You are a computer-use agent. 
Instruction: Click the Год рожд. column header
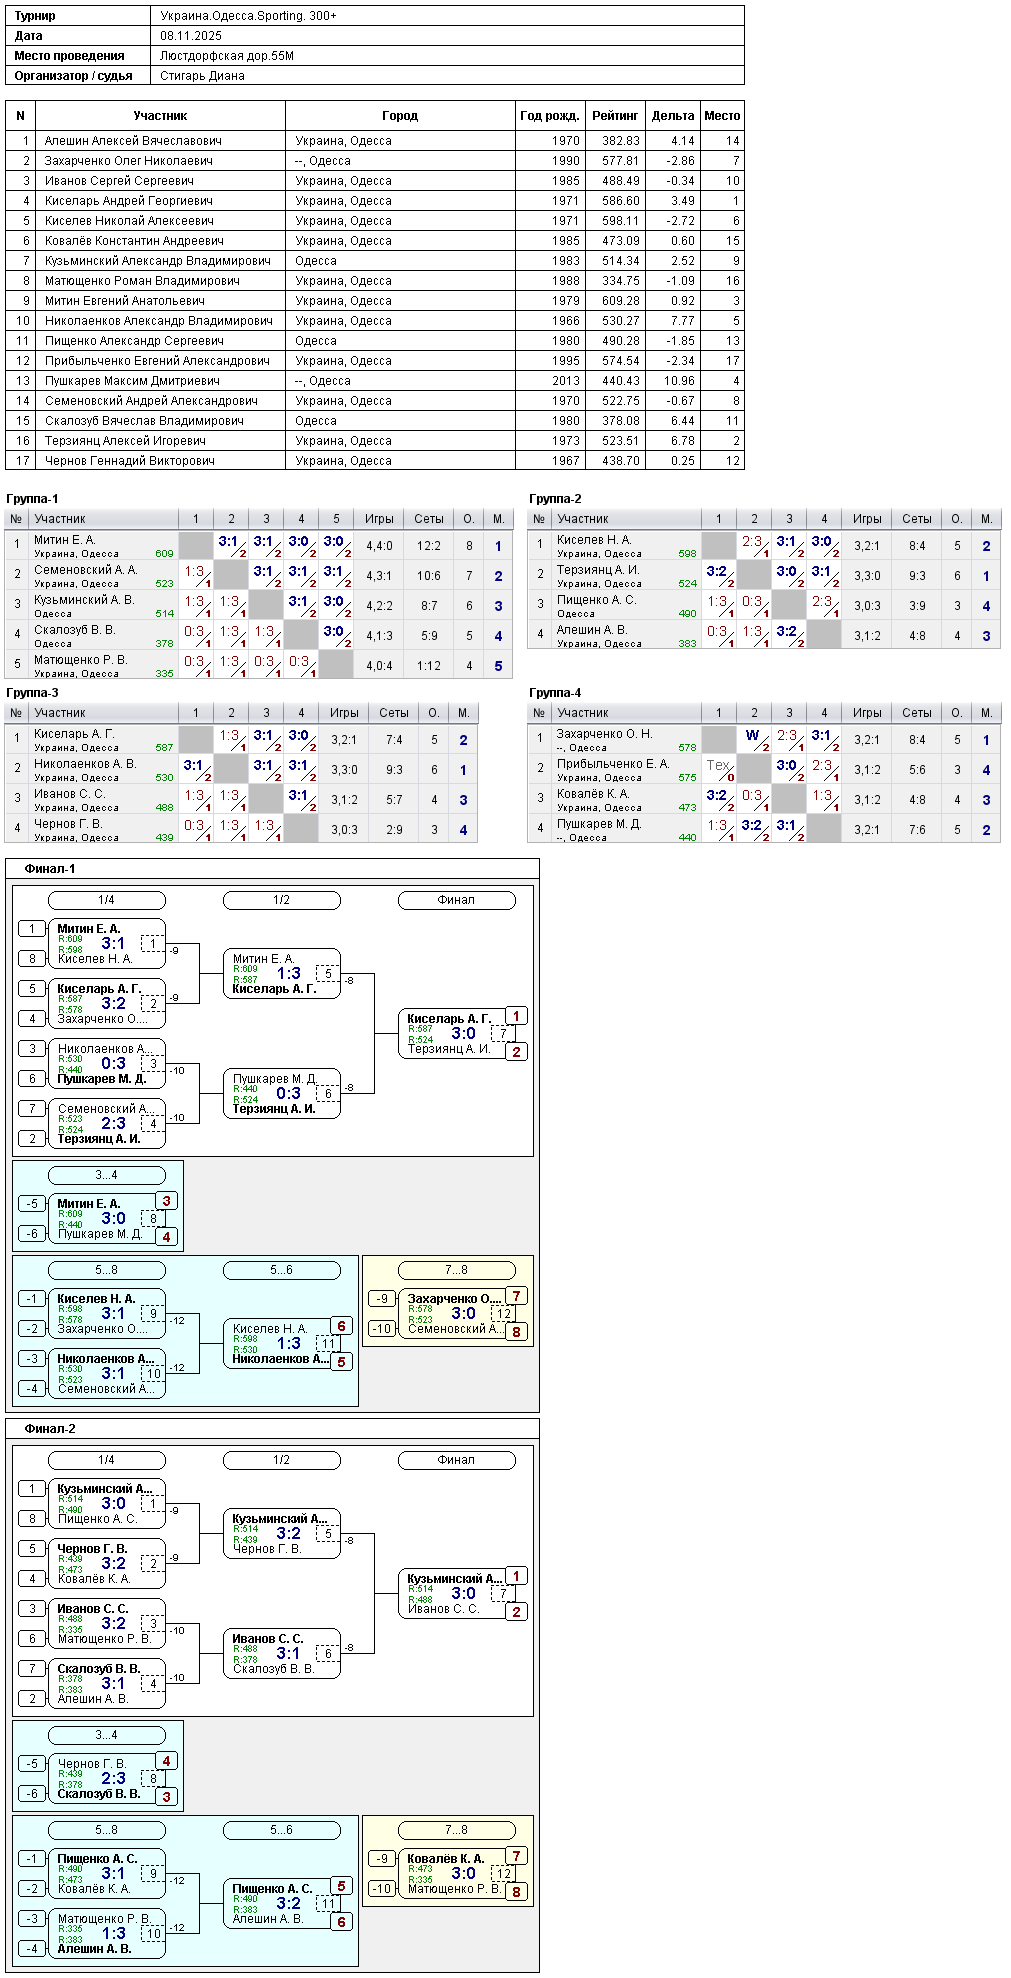pos(550,116)
